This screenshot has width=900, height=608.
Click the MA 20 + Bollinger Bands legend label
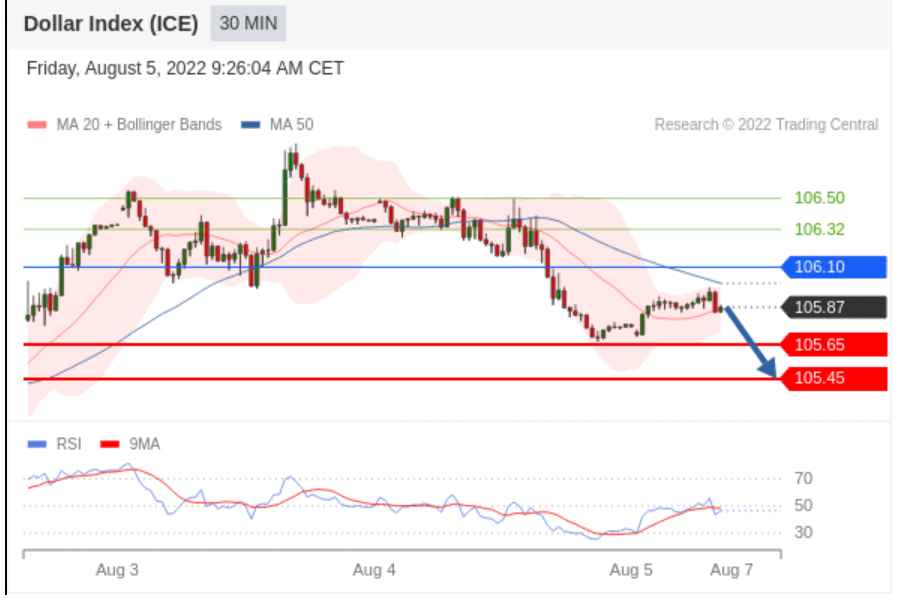(139, 125)
